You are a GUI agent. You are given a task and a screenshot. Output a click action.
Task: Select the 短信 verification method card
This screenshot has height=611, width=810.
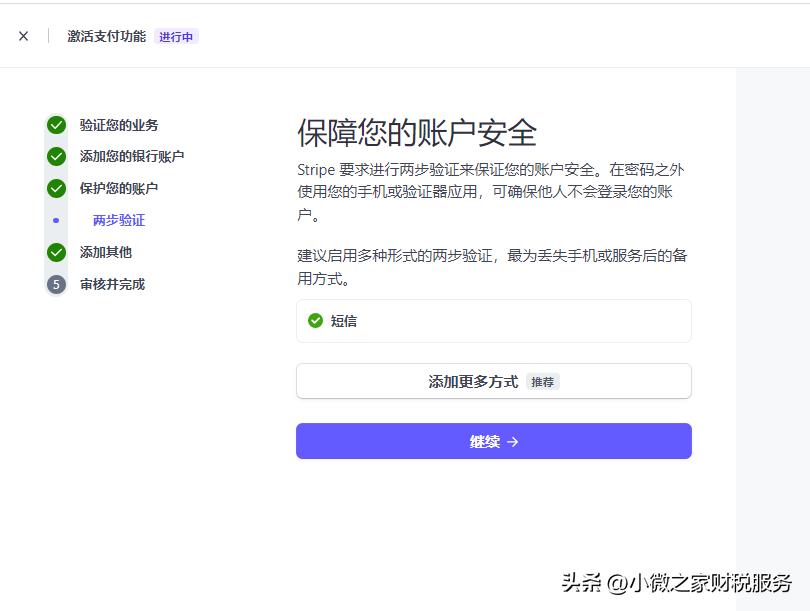(493, 321)
